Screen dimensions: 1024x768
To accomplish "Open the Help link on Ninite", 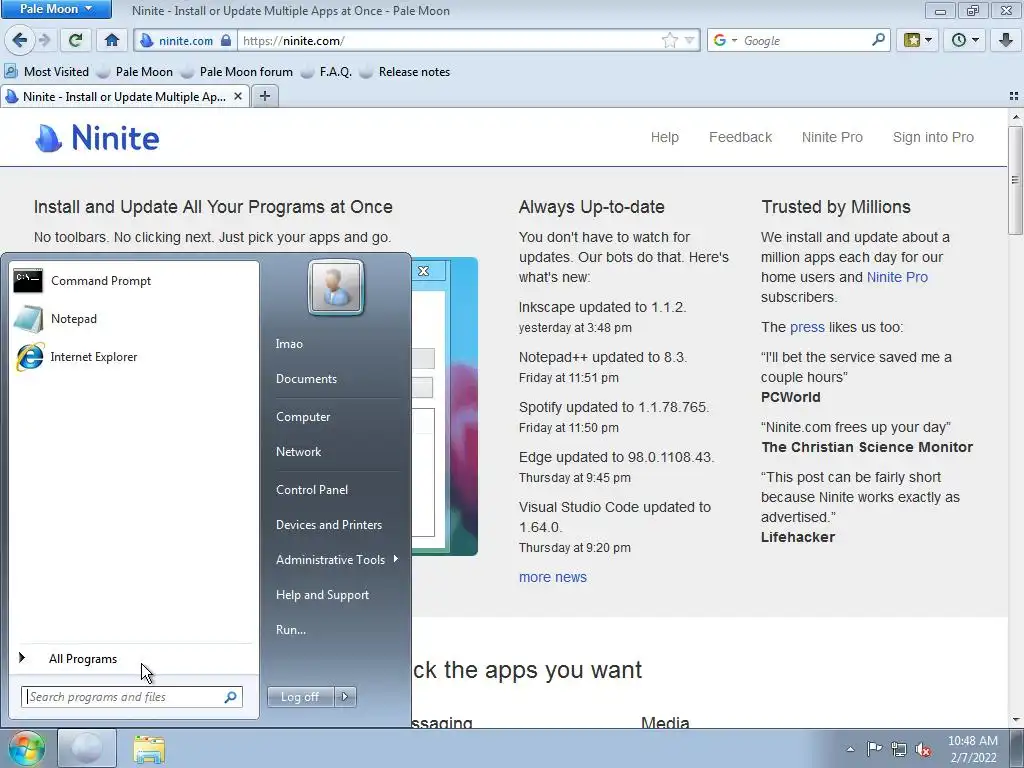I will (665, 137).
